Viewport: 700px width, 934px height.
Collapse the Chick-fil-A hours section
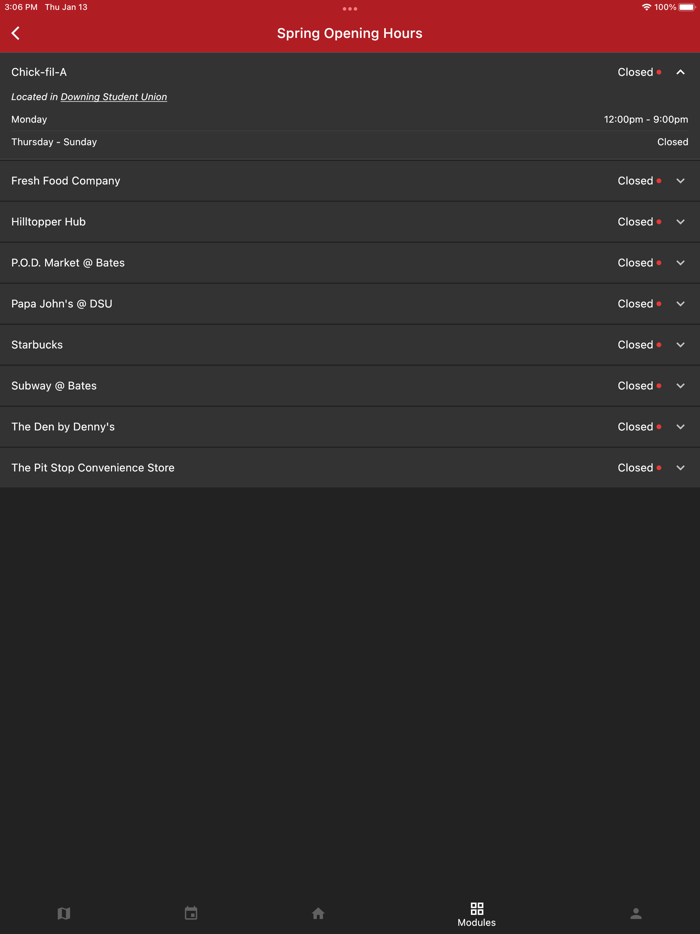point(680,72)
